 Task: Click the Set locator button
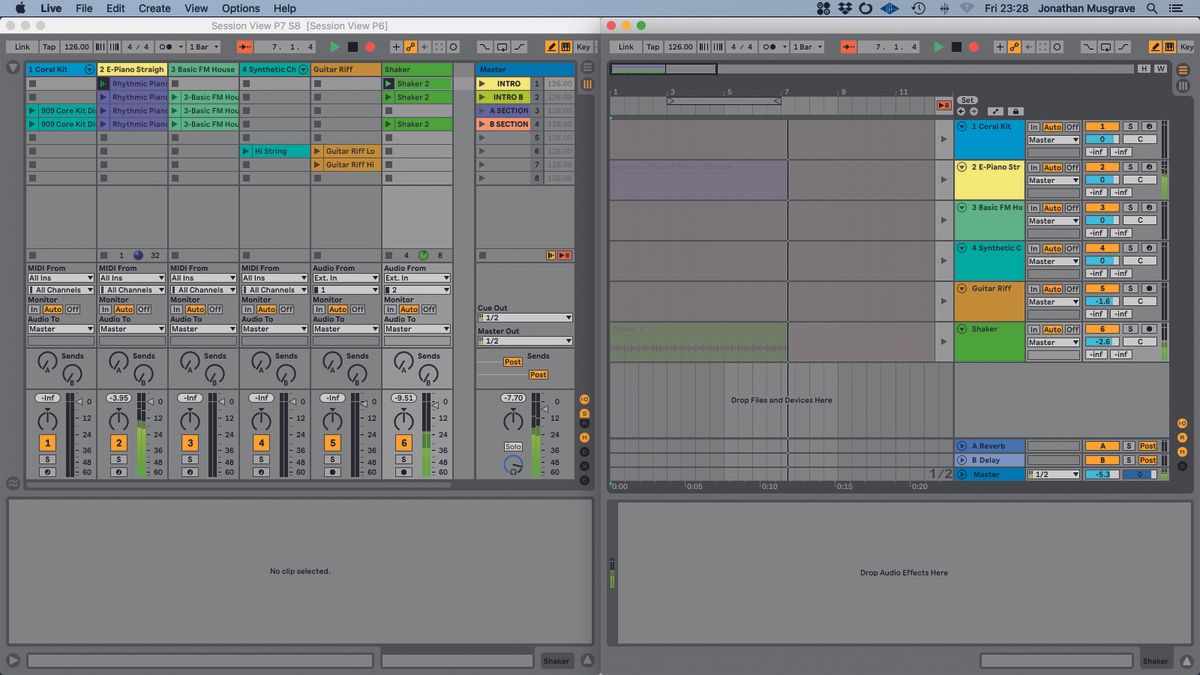pyautogui.click(x=967, y=100)
